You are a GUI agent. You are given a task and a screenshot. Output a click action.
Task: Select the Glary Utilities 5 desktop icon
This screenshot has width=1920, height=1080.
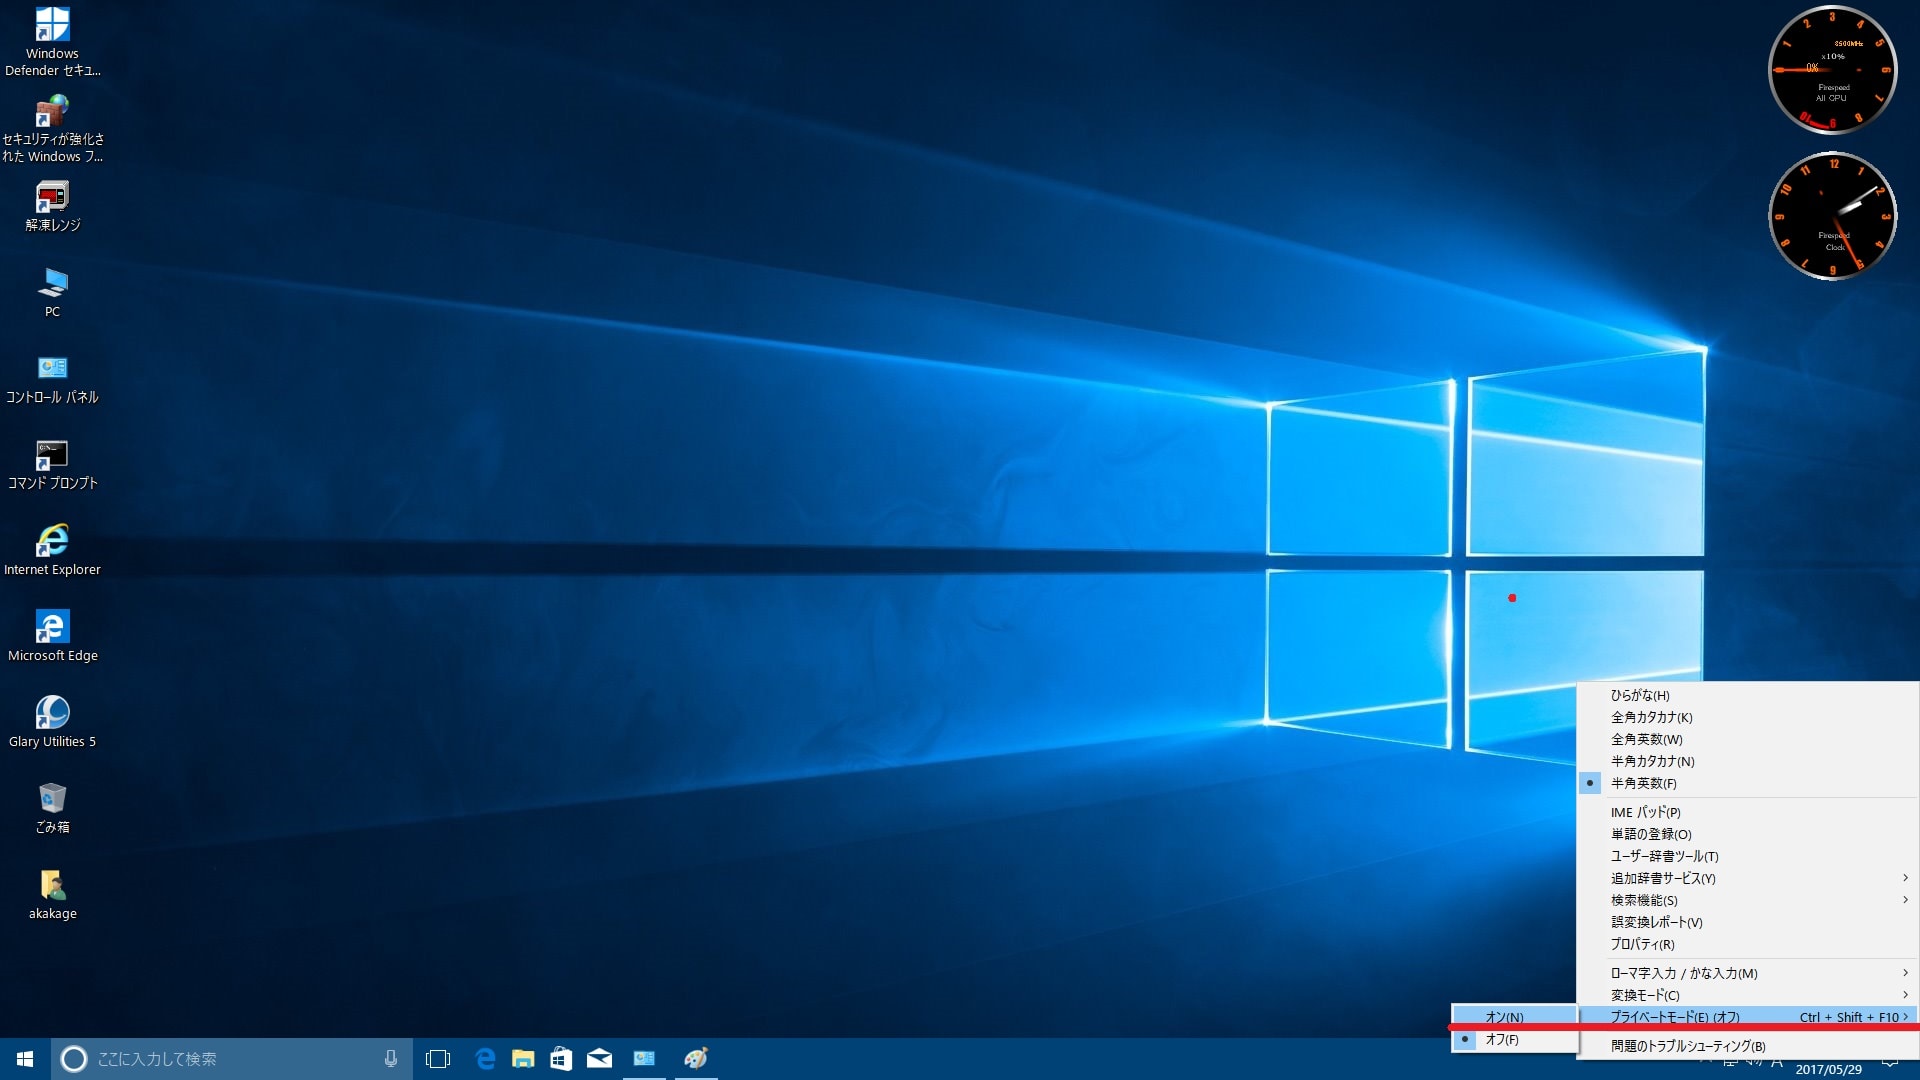tap(52, 722)
